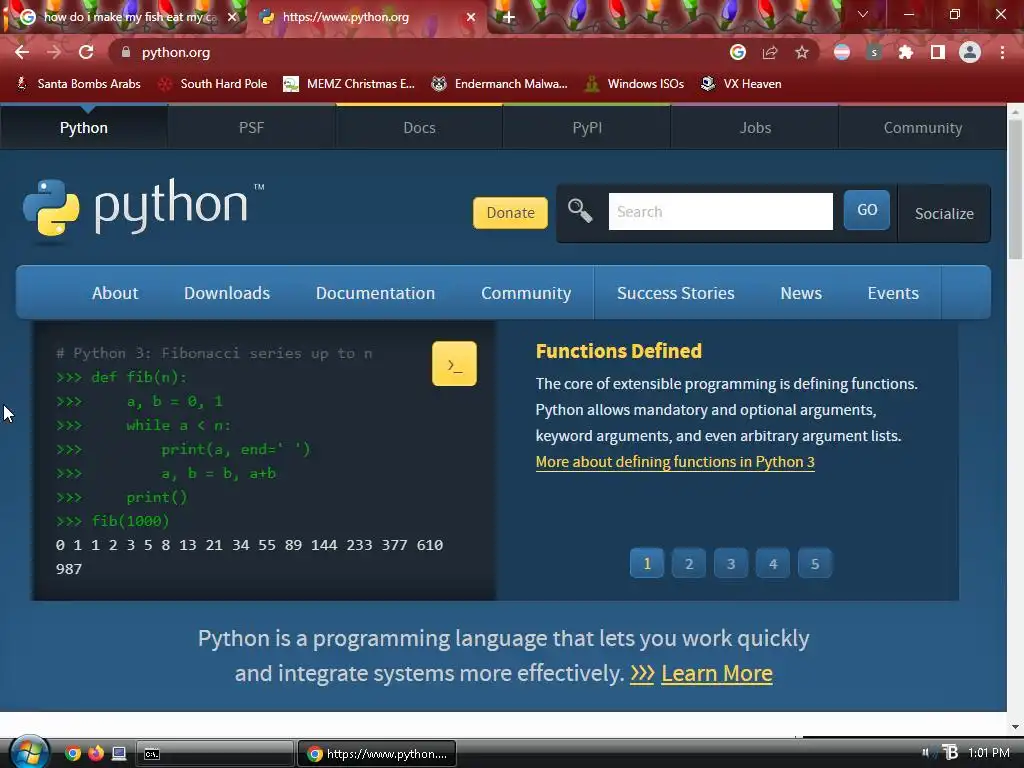Select slide 3 in the carousel

[x=731, y=563]
